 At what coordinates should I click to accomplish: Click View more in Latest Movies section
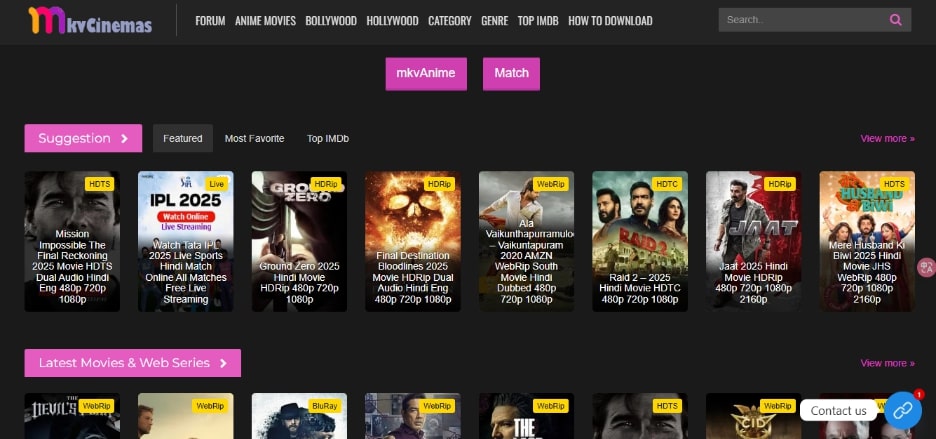(887, 363)
